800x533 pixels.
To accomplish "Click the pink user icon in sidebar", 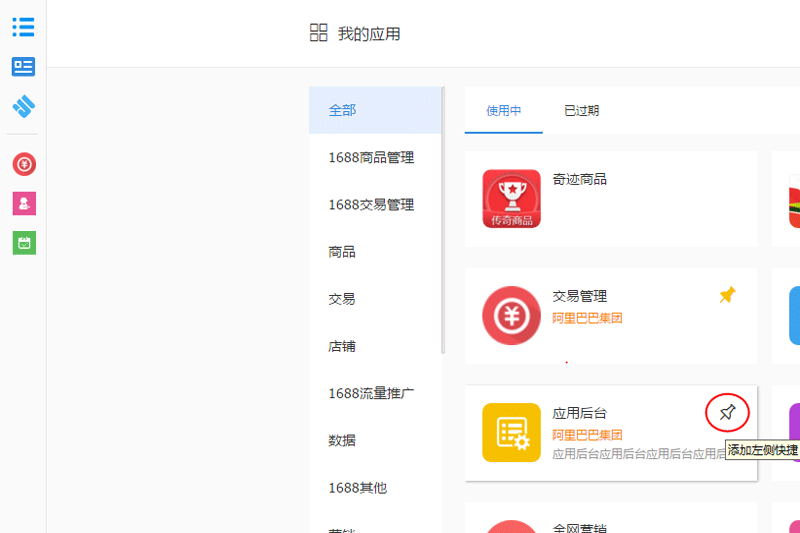I will (24, 203).
